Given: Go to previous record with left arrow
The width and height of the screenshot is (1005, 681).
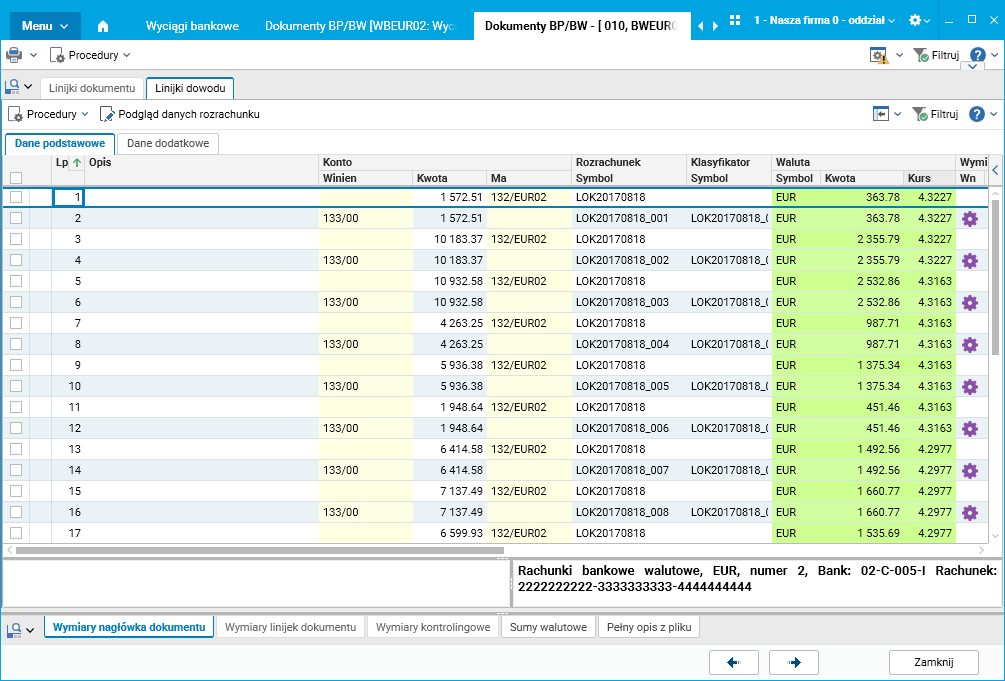Looking at the screenshot, I should click(x=734, y=662).
